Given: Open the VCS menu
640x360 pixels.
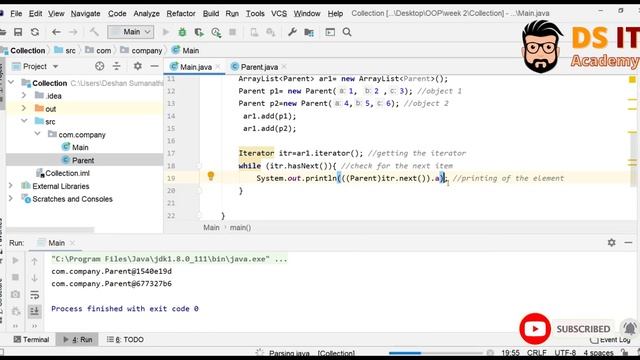Looking at the screenshot, I should tap(279, 13).
